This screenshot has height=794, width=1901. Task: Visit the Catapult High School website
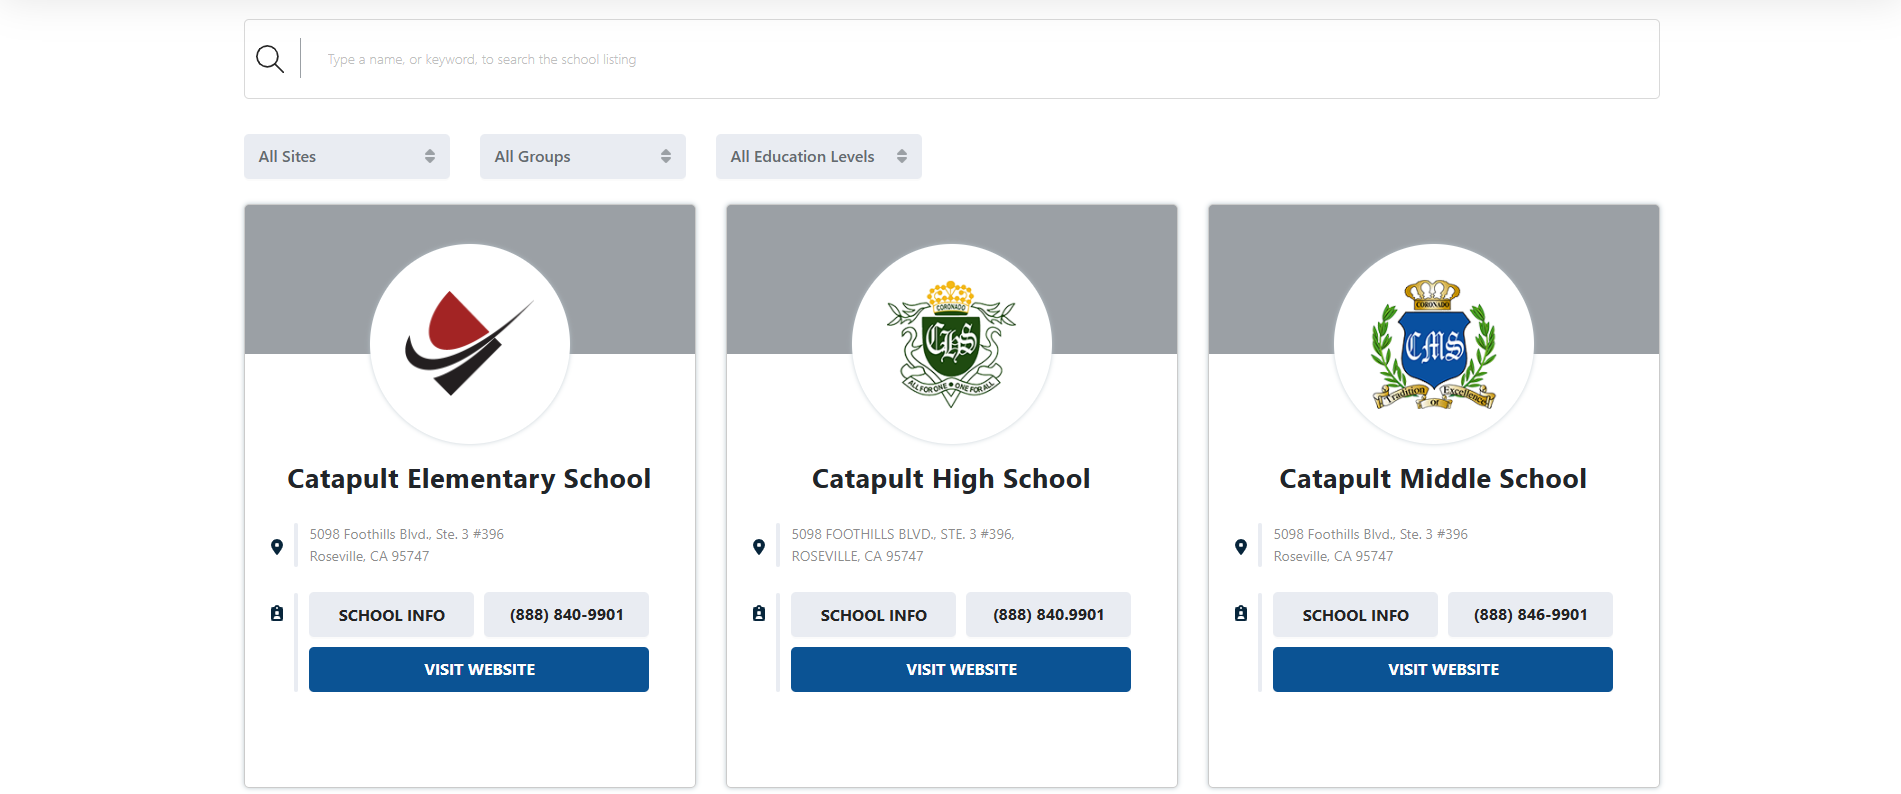[961, 670]
